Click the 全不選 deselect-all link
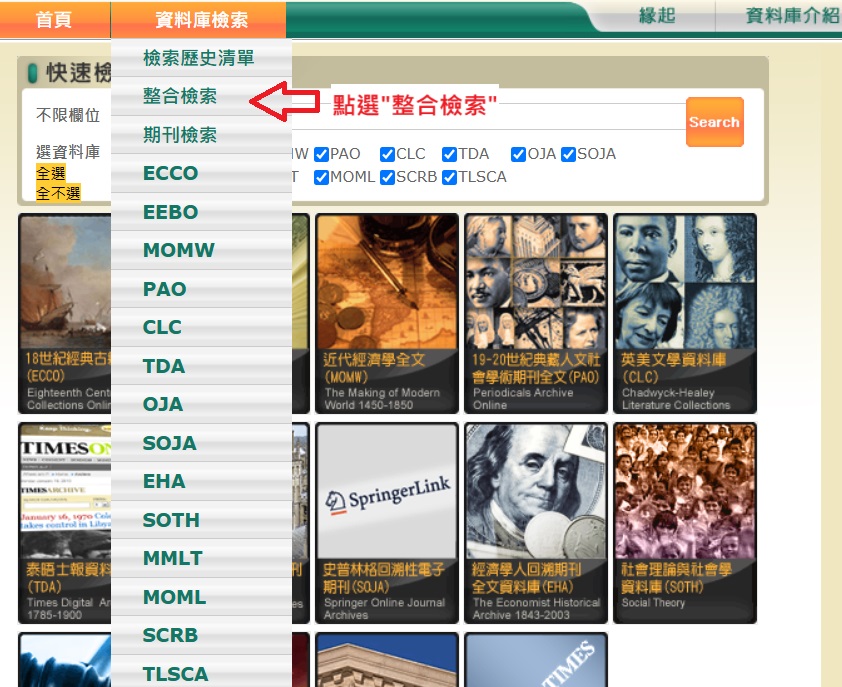This screenshot has height=687, width=842. coord(59,192)
